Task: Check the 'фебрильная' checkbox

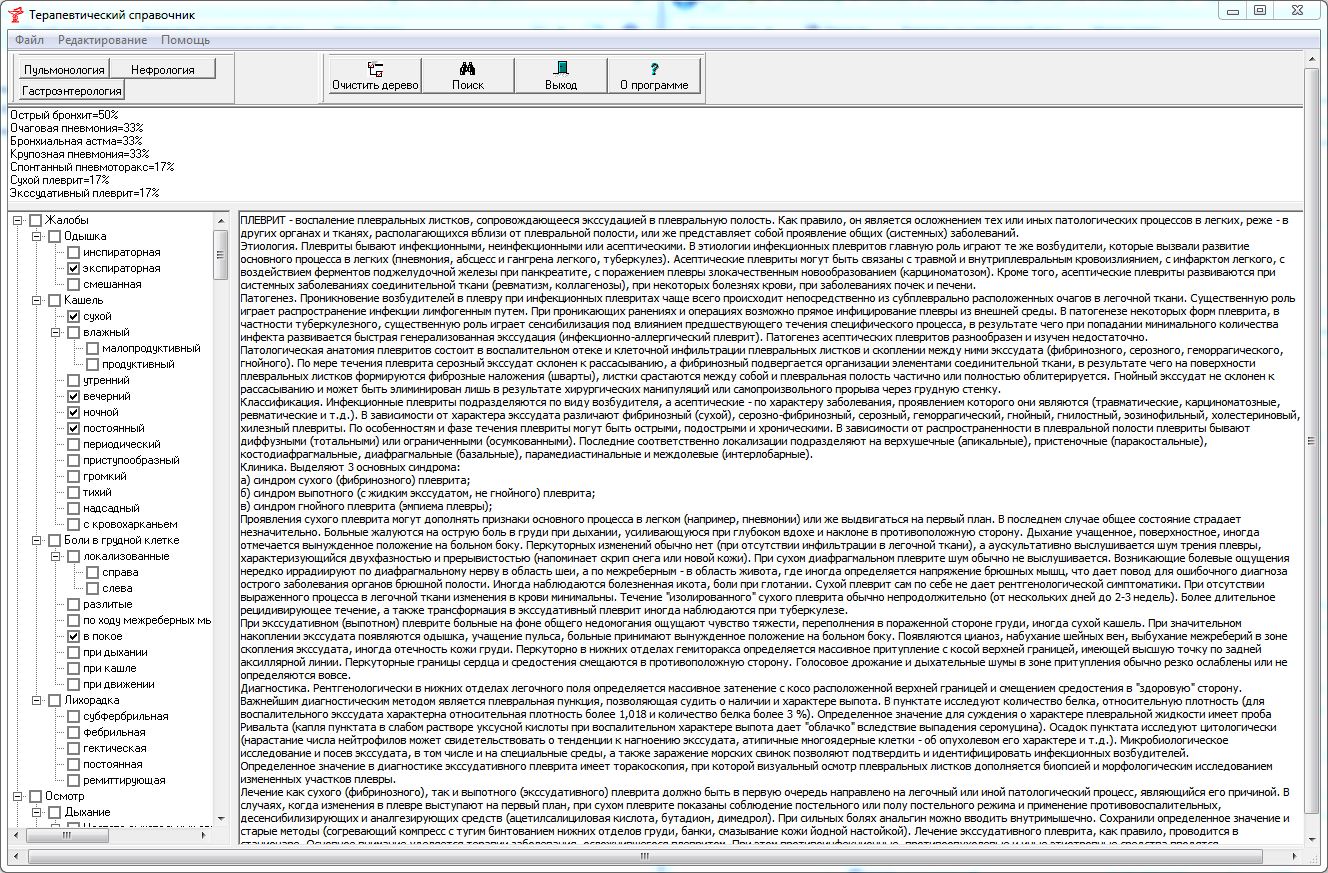Action: pyautogui.click(x=73, y=732)
